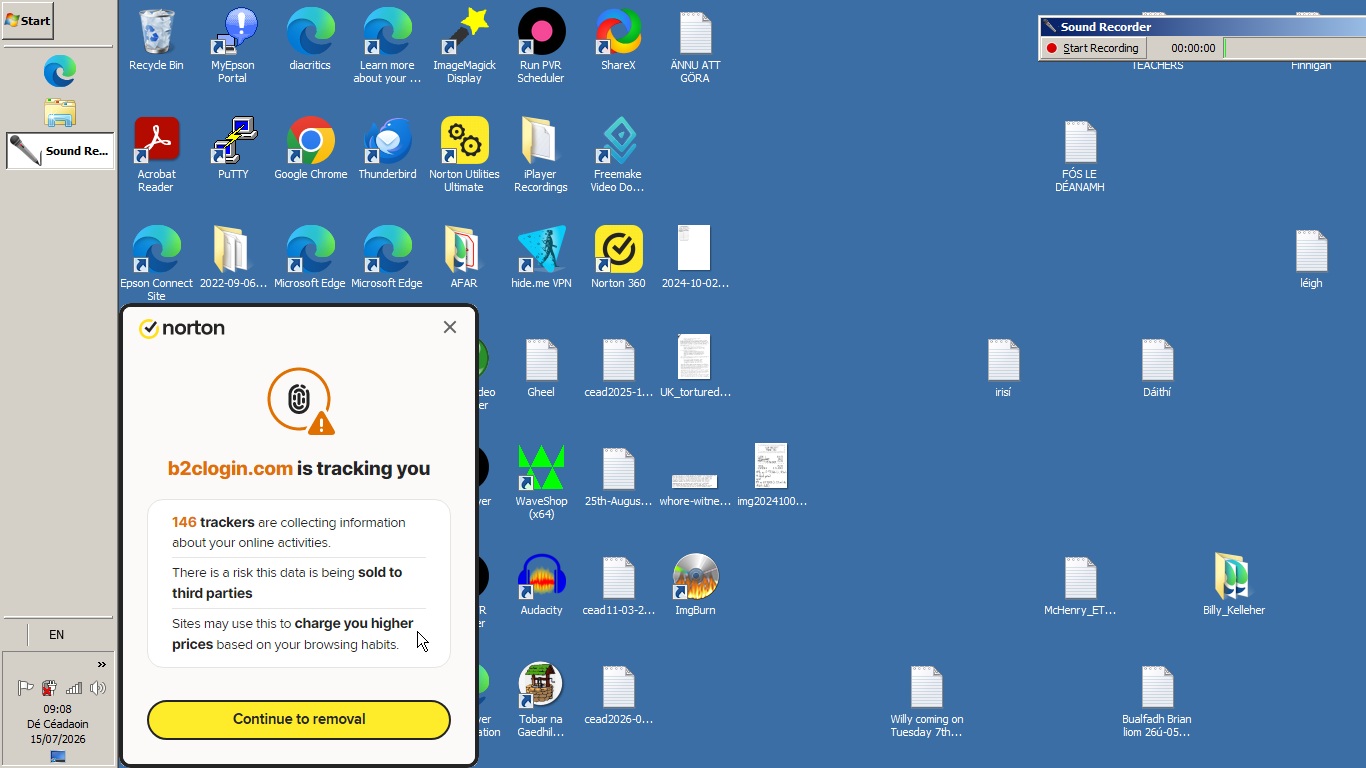Screen dimensions: 1366x768
Task: Select the iPlayer Recordings folder
Action: (x=541, y=154)
